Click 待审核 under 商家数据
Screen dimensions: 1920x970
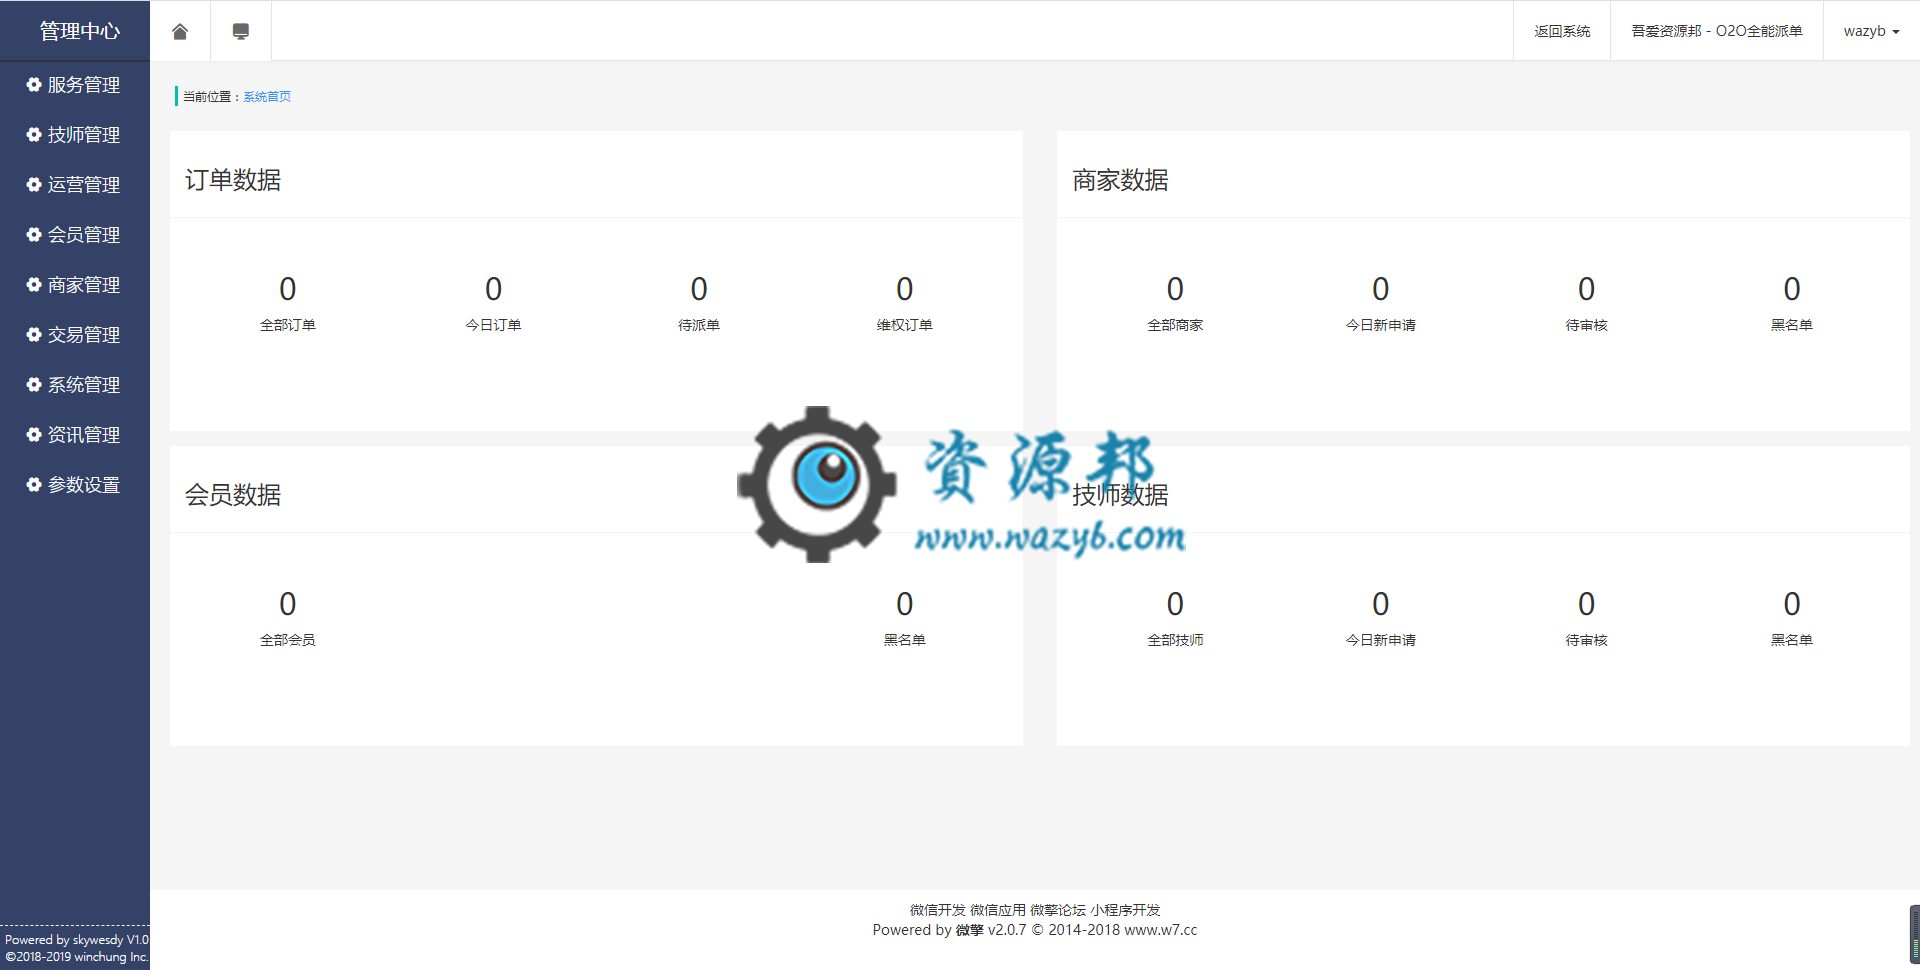[1586, 325]
